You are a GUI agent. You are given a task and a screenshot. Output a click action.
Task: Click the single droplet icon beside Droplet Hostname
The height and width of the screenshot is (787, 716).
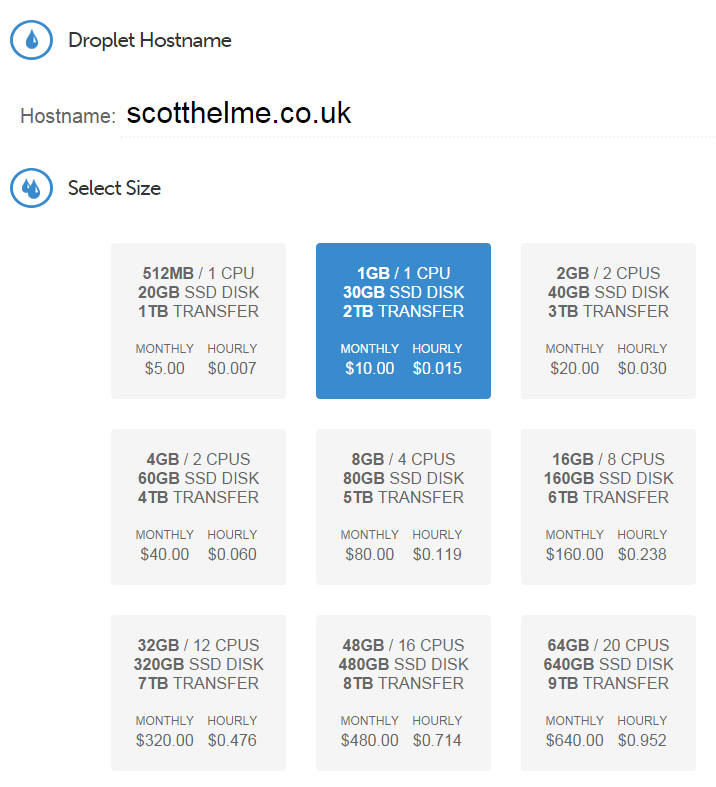31,40
